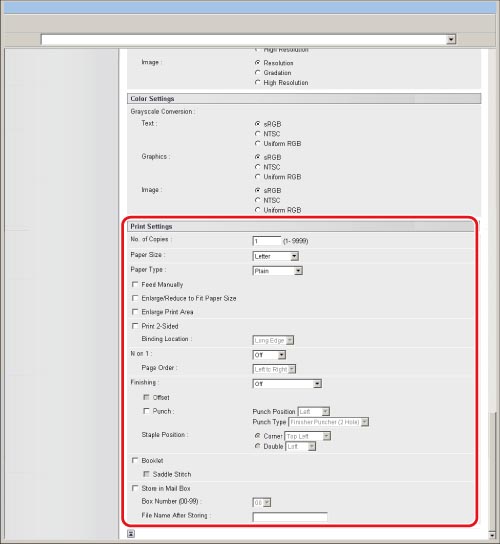
Task: Click the File Name After Storing field
Action: [x=290, y=517]
